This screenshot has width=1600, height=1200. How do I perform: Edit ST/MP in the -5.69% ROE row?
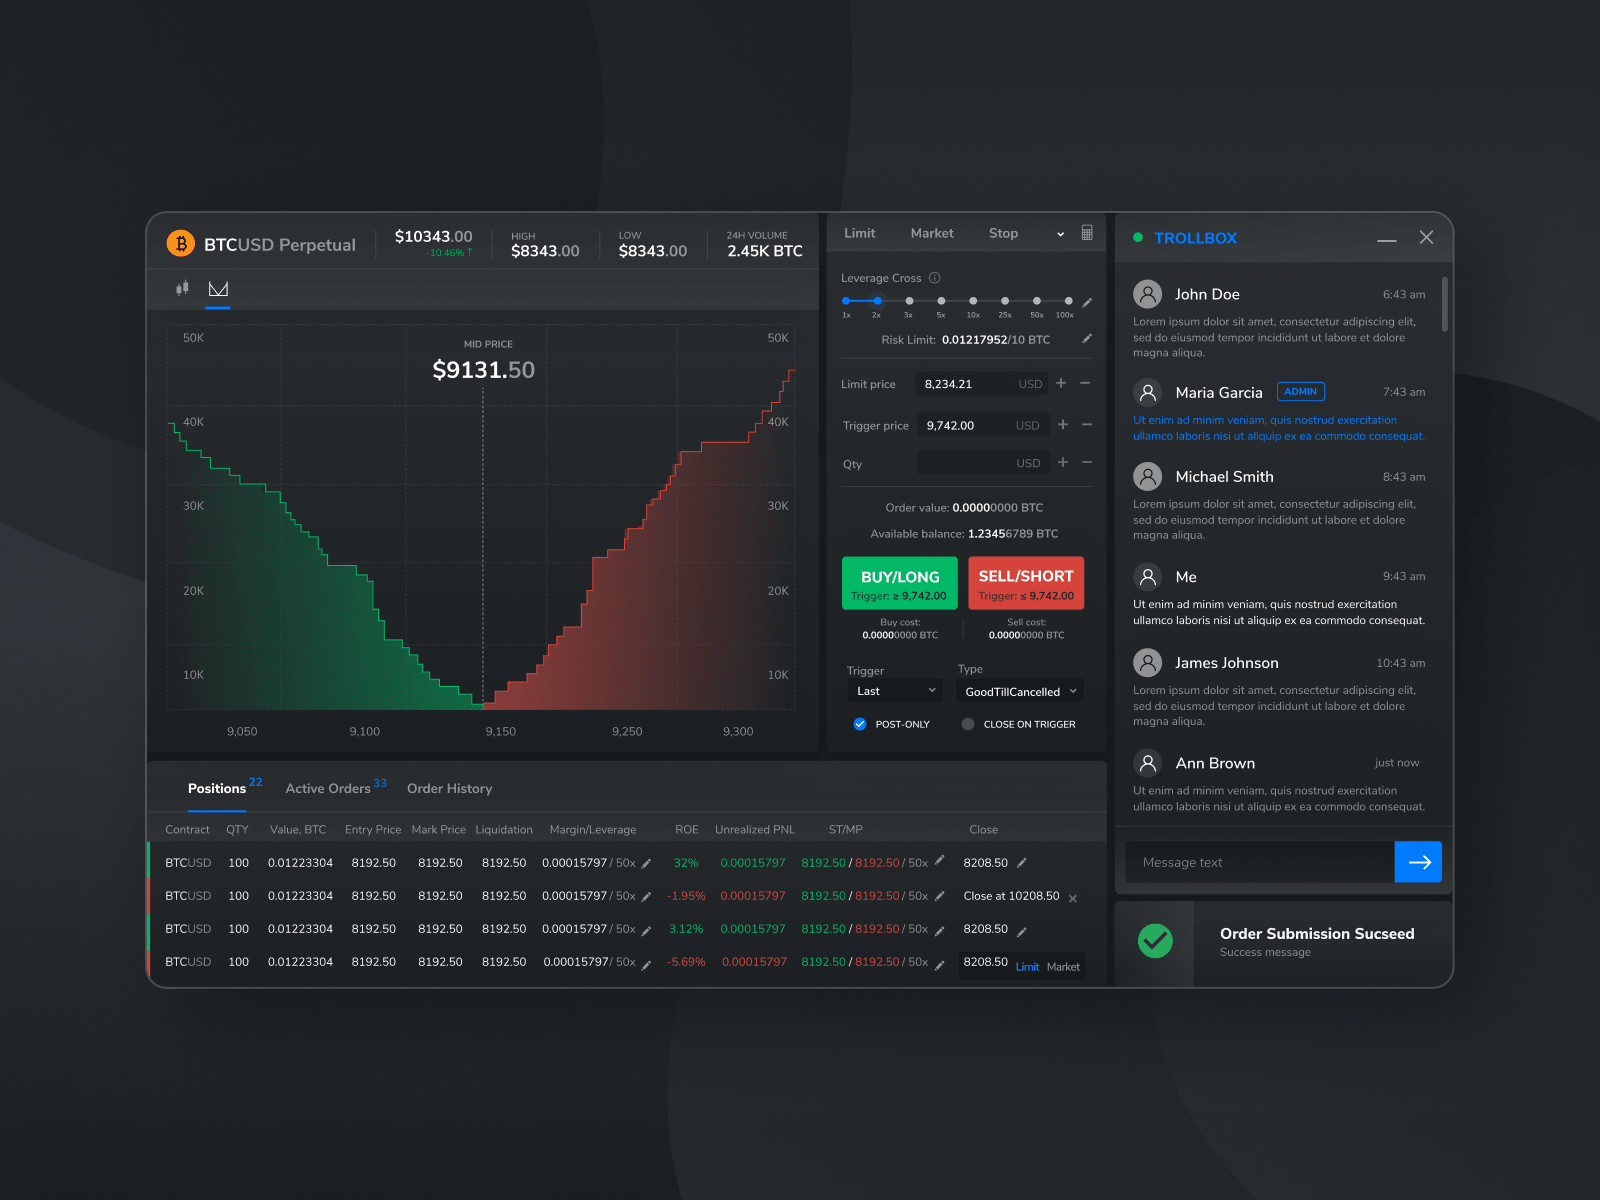[940, 964]
